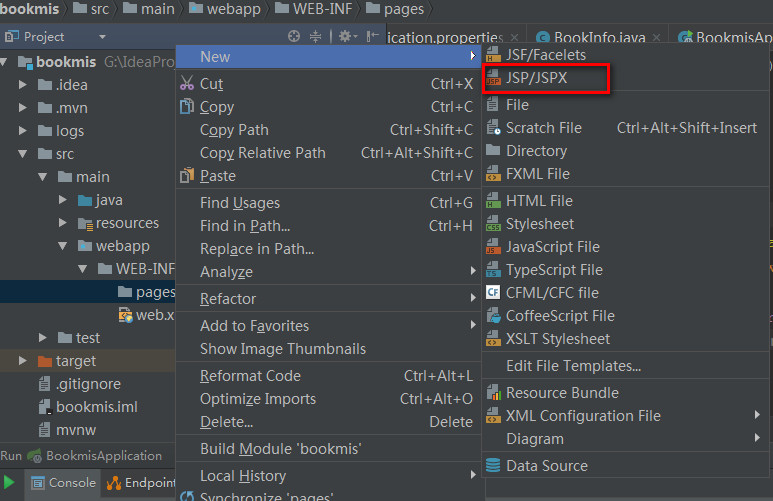Choose Delete... from context menu
Viewport: 773px width, 501px height.
(227, 422)
